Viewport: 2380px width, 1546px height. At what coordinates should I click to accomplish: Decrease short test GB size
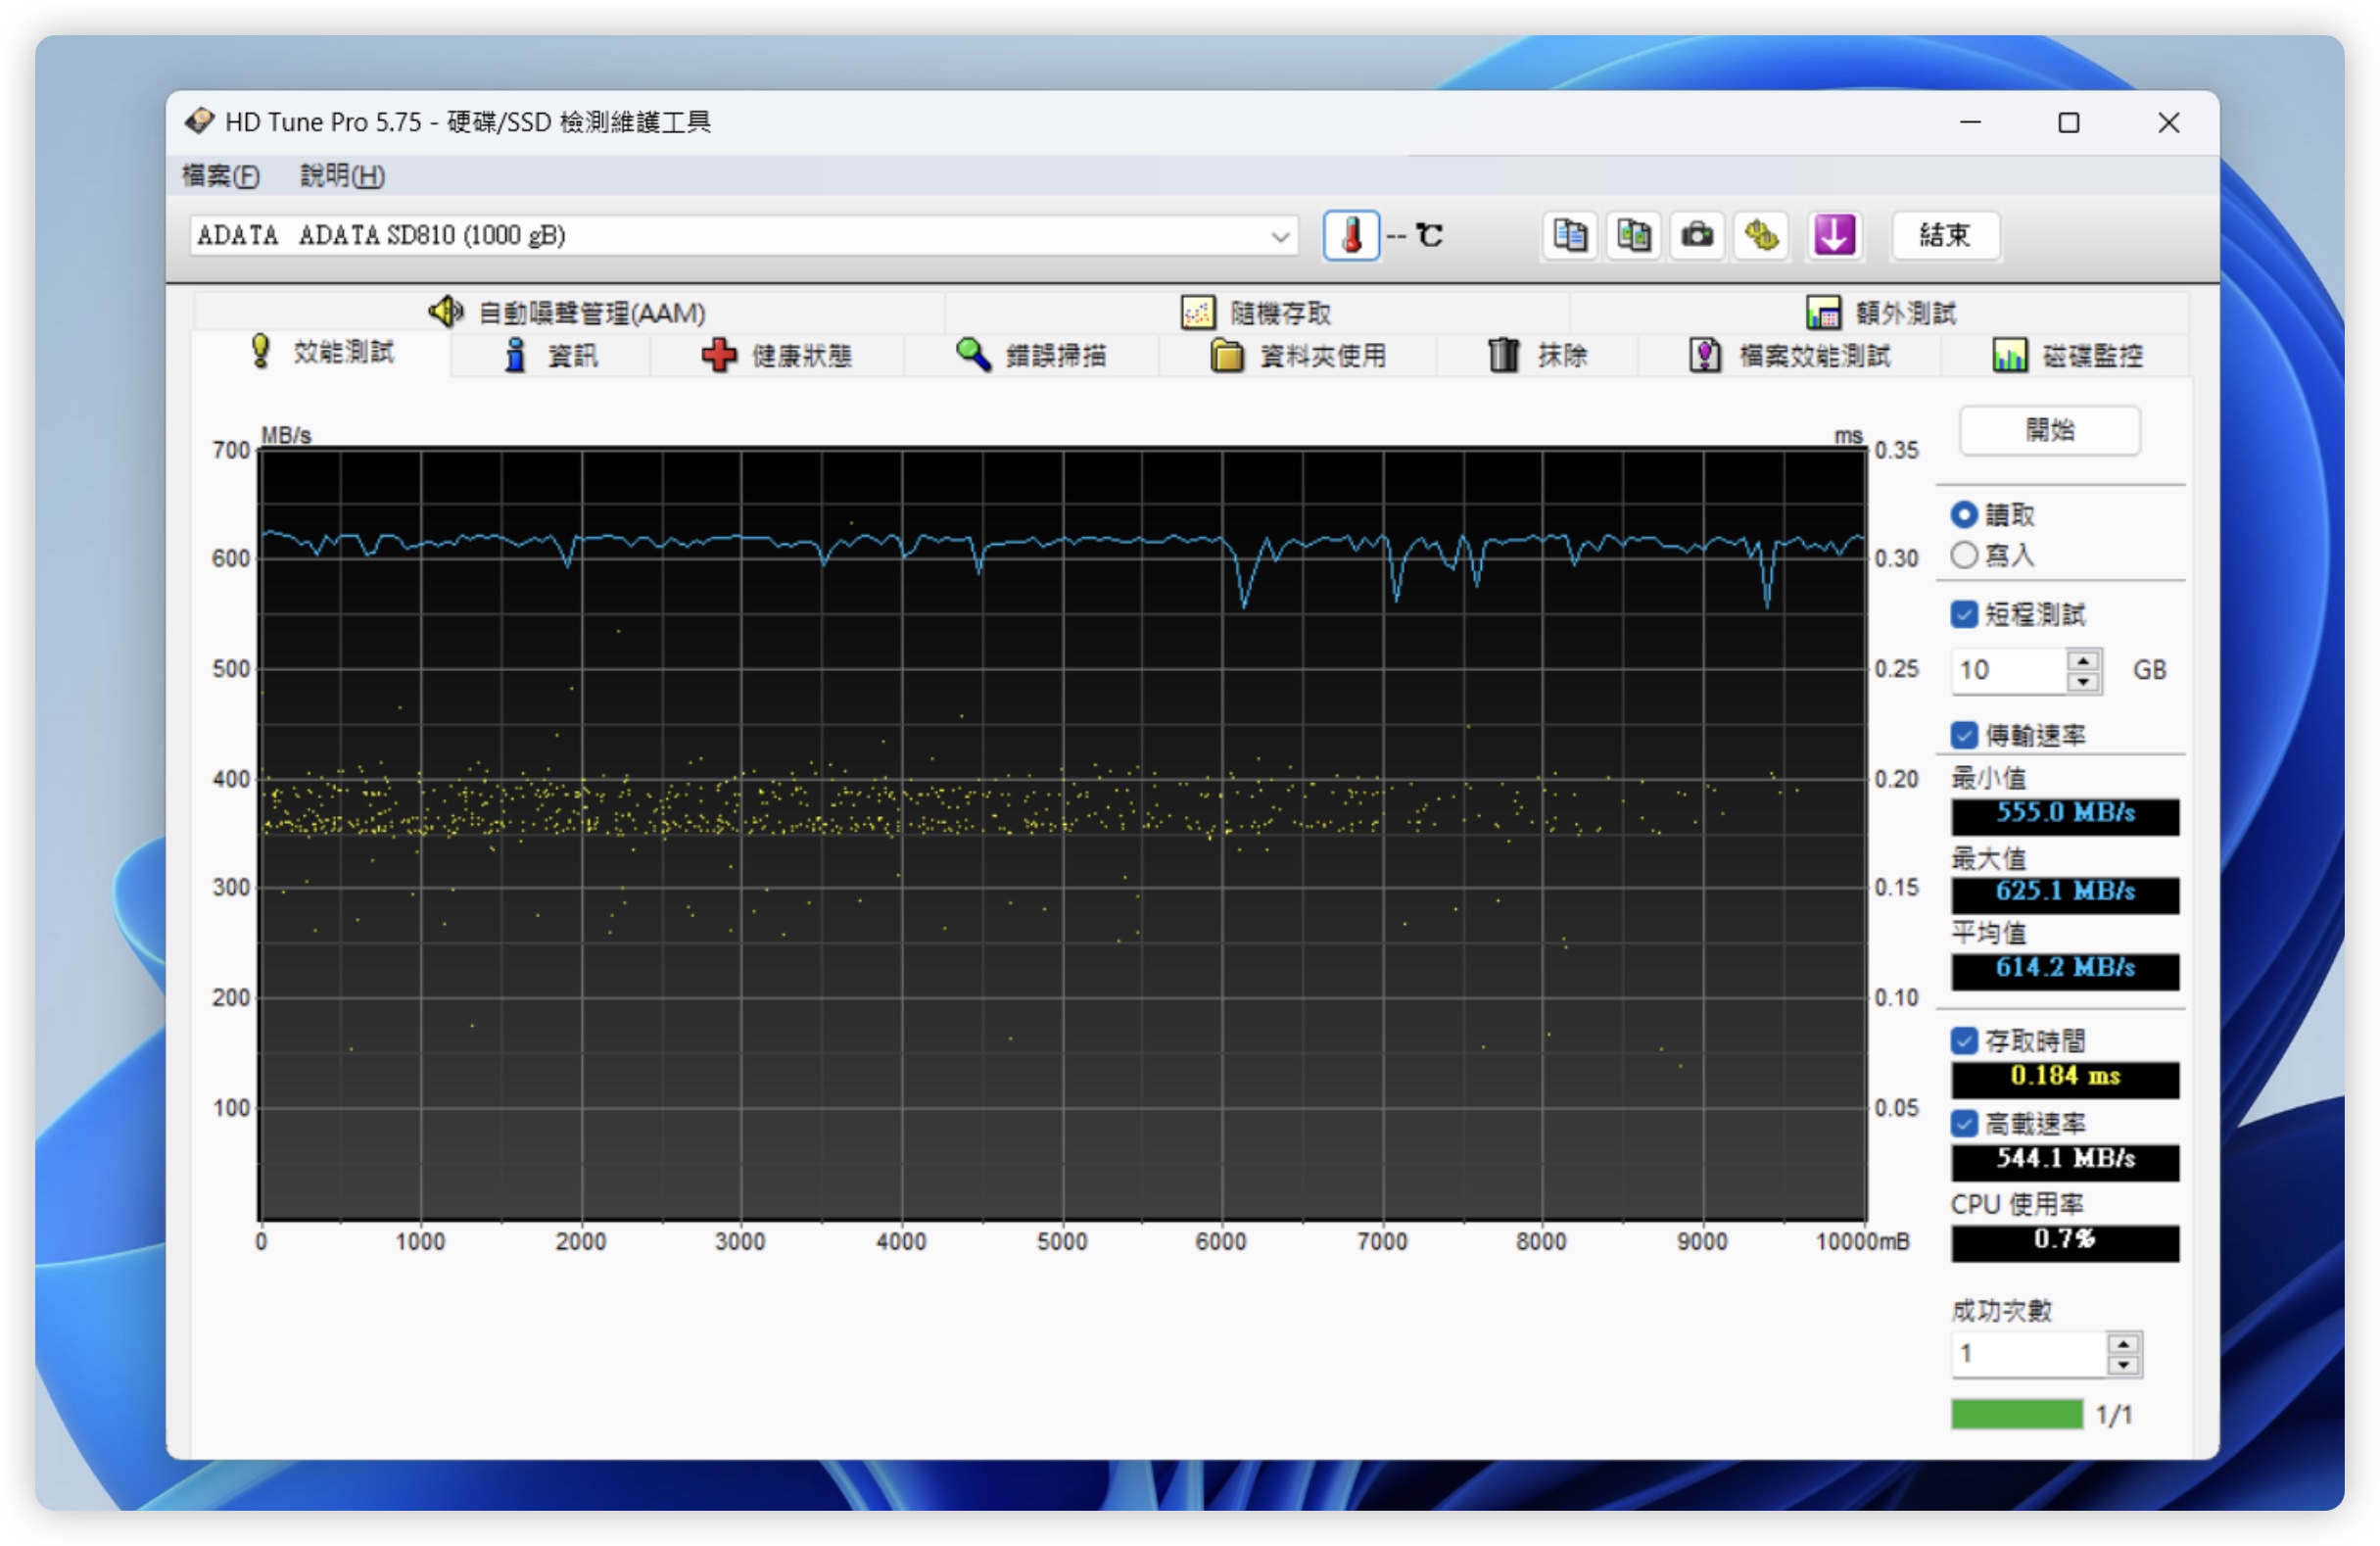(x=2082, y=682)
